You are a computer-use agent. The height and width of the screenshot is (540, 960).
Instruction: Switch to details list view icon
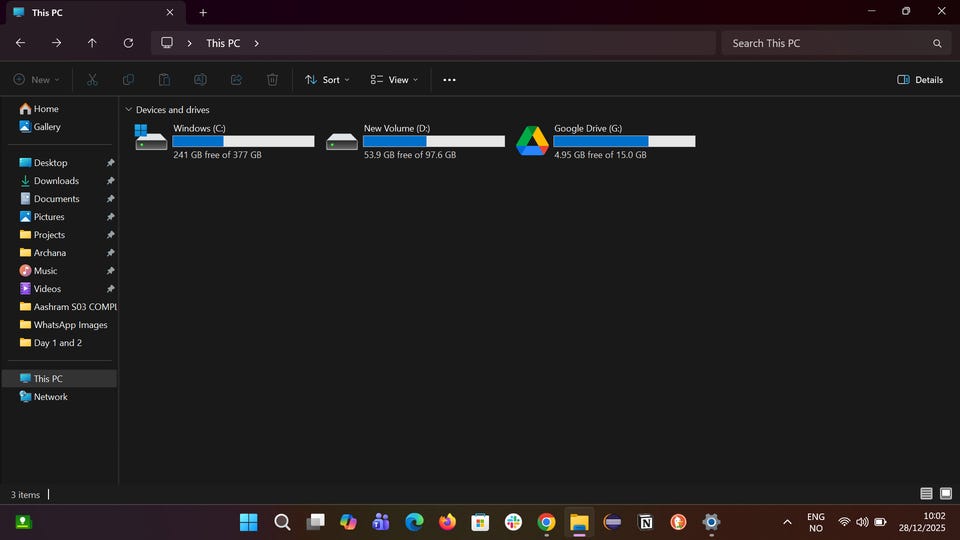click(x=926, y=493)
